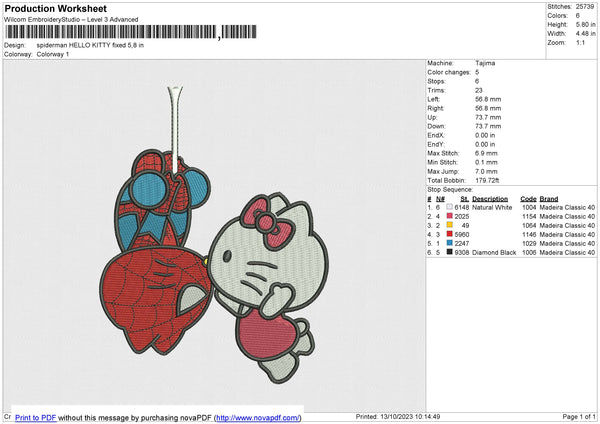
Task: Open the novapdf.com link
Action: coord(258,418)
